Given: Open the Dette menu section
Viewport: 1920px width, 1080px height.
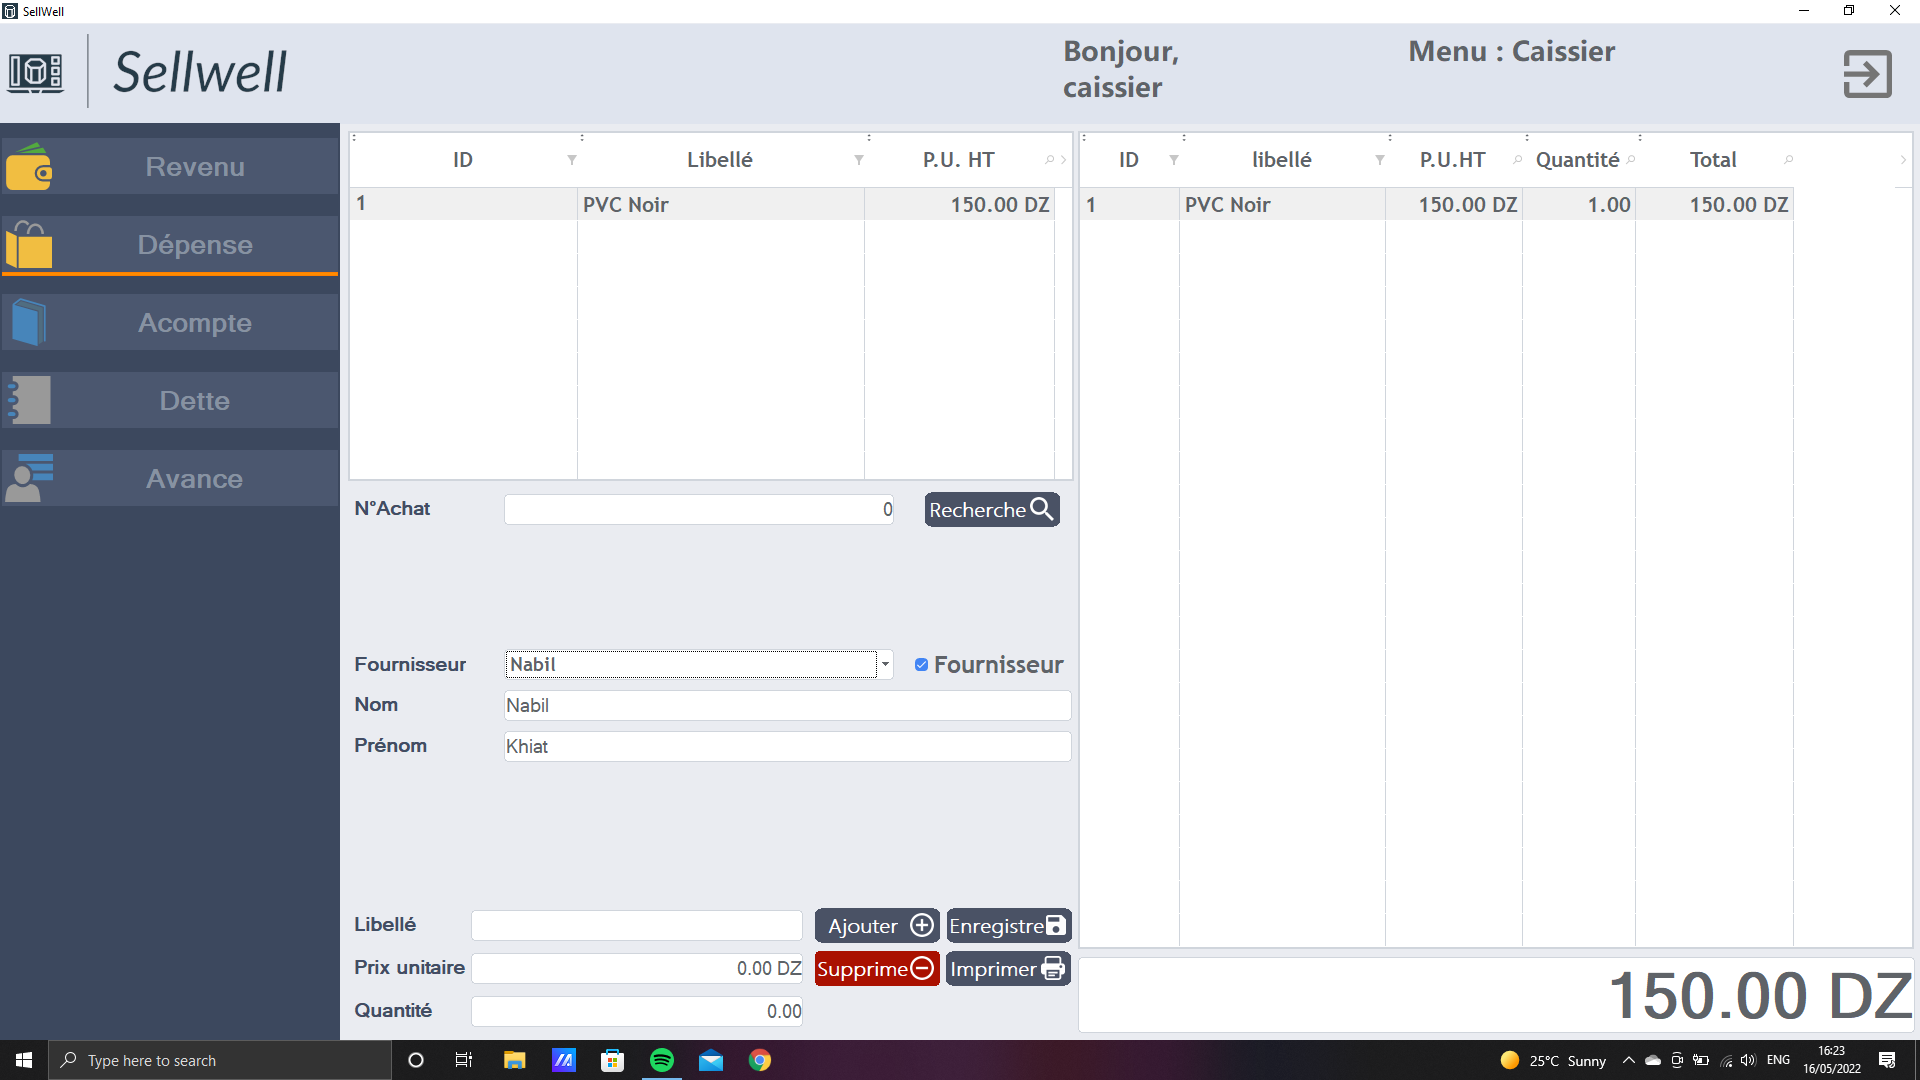Looking at the screenshot, I should (x=170, y=400).
